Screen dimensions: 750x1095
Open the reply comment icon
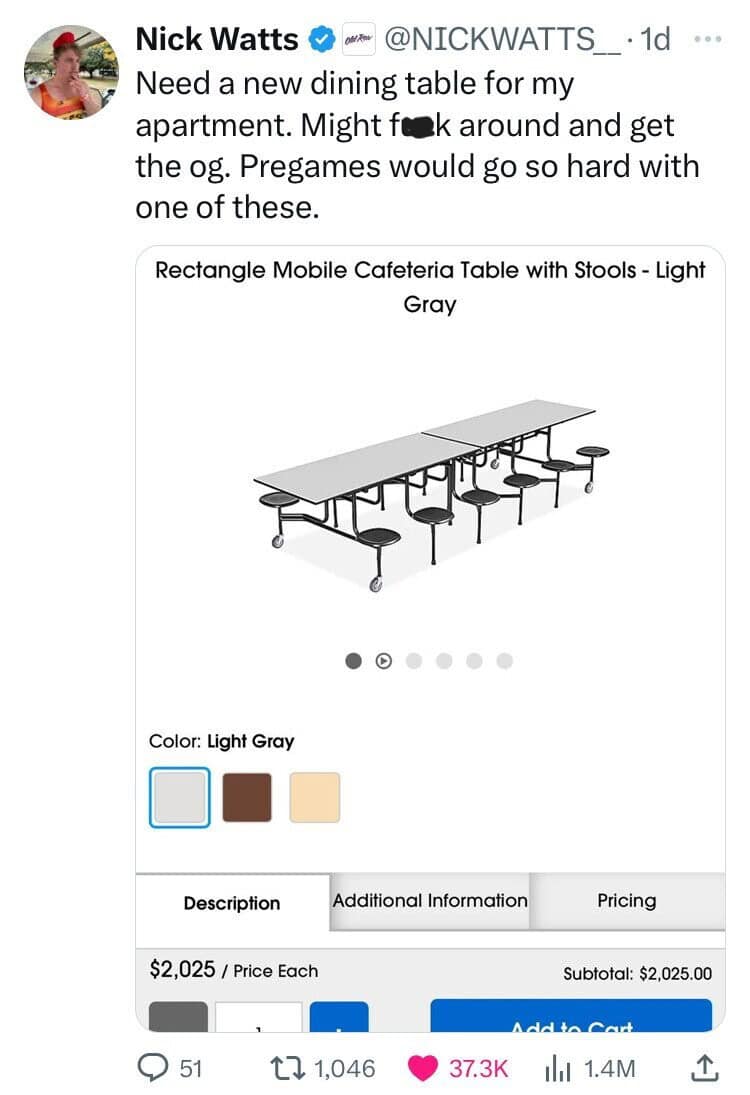(x=150, y=1068)
